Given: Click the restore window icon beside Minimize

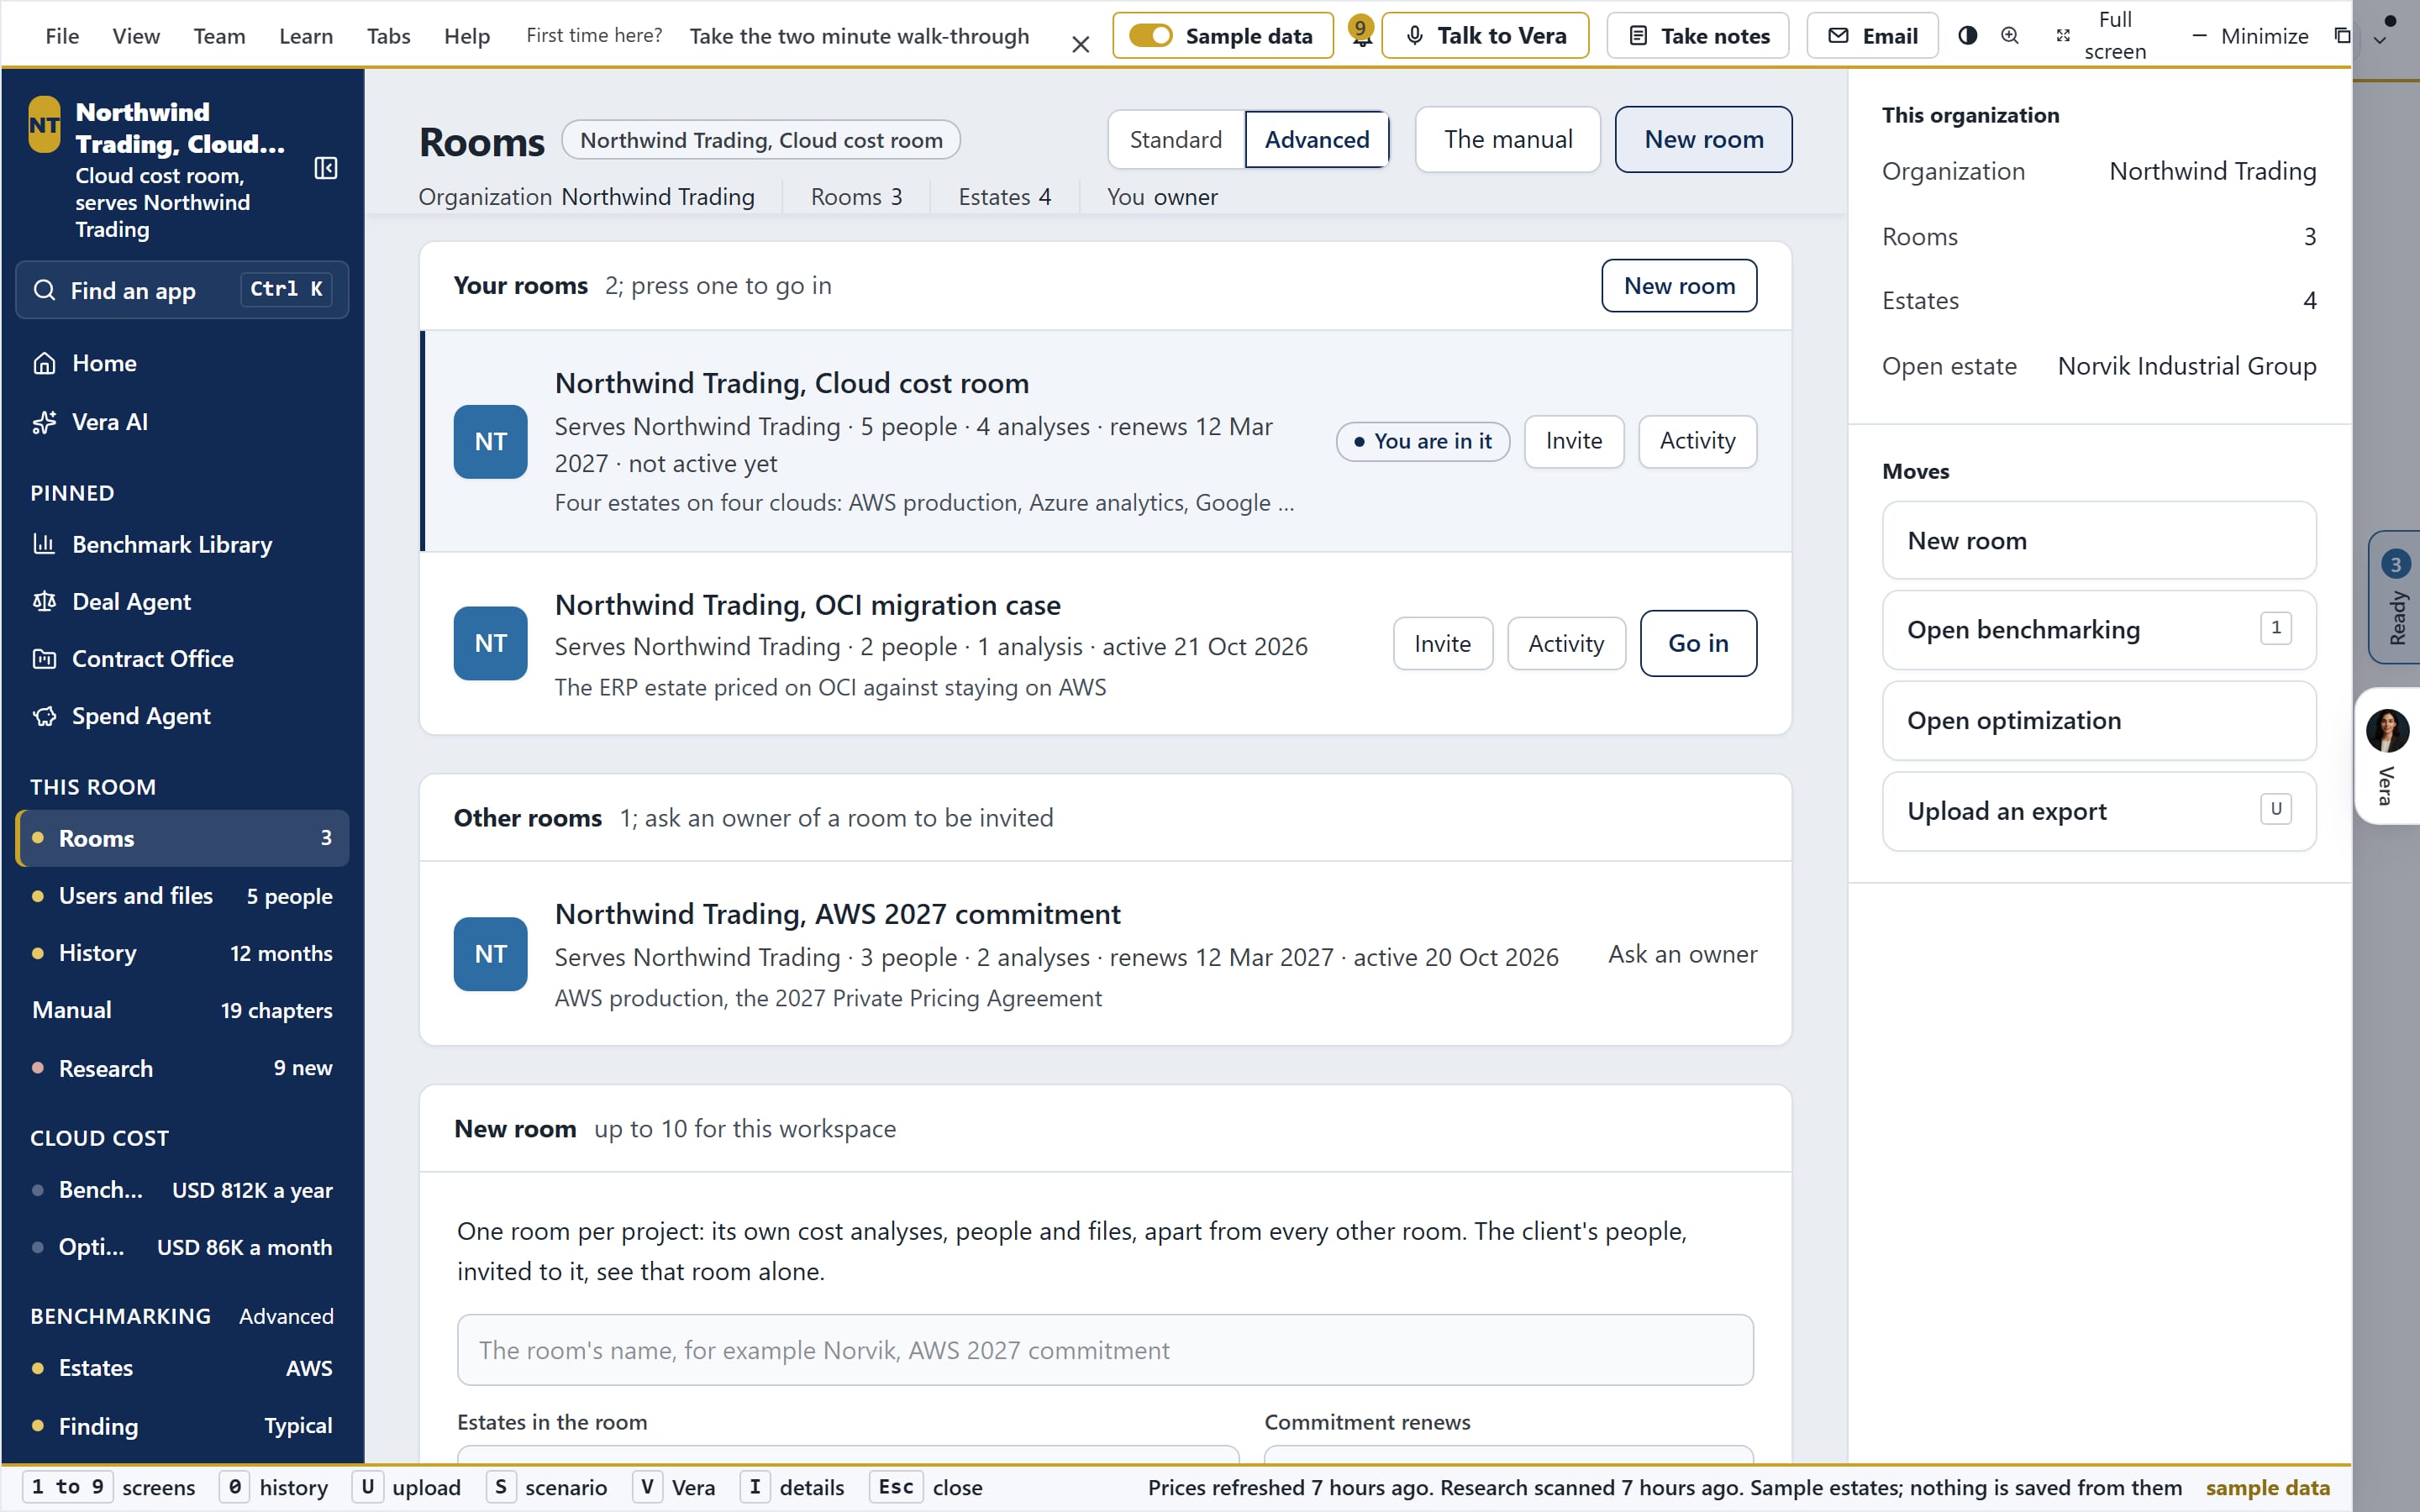Looking at the screenshot, I should 2341,35.
